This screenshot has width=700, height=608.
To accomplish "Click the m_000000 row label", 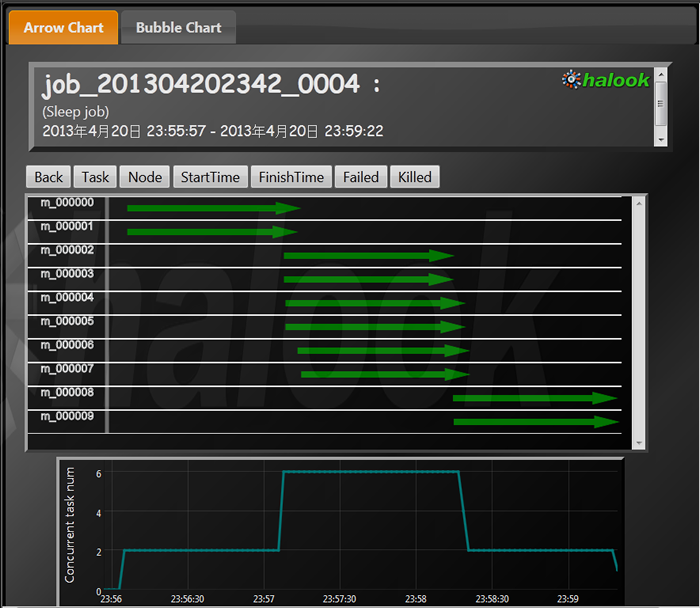I will (67, 203).
